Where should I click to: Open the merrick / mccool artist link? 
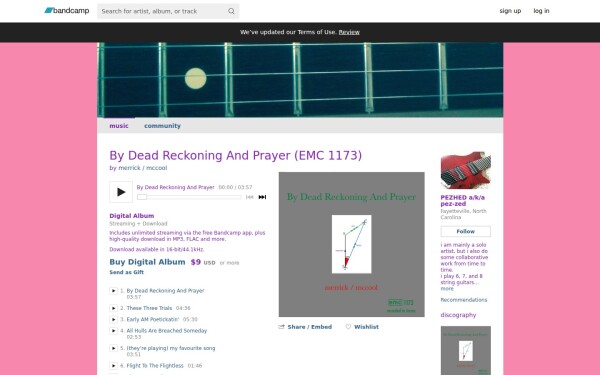point(143,168)
